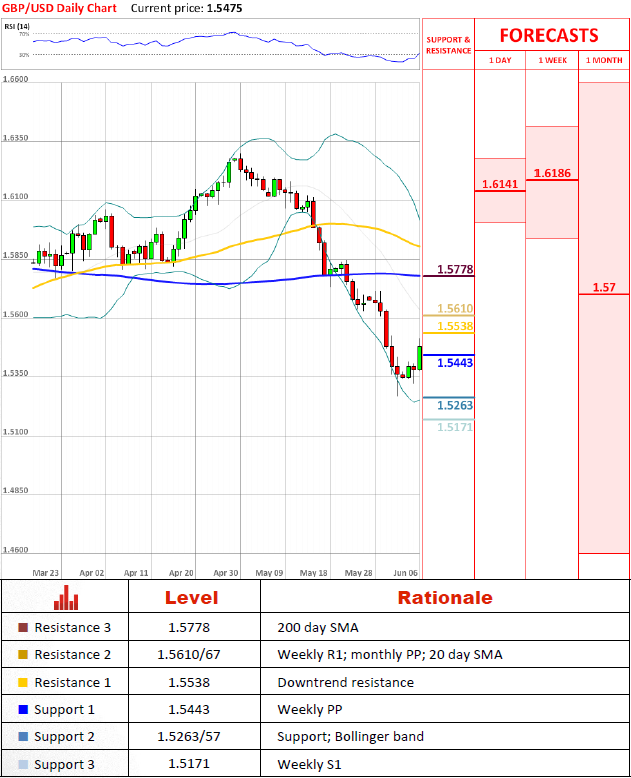The height and width of the screenshot is (778, 631).
Task: Click the 1.5850 price axis label
Action: tap(15, 256)
